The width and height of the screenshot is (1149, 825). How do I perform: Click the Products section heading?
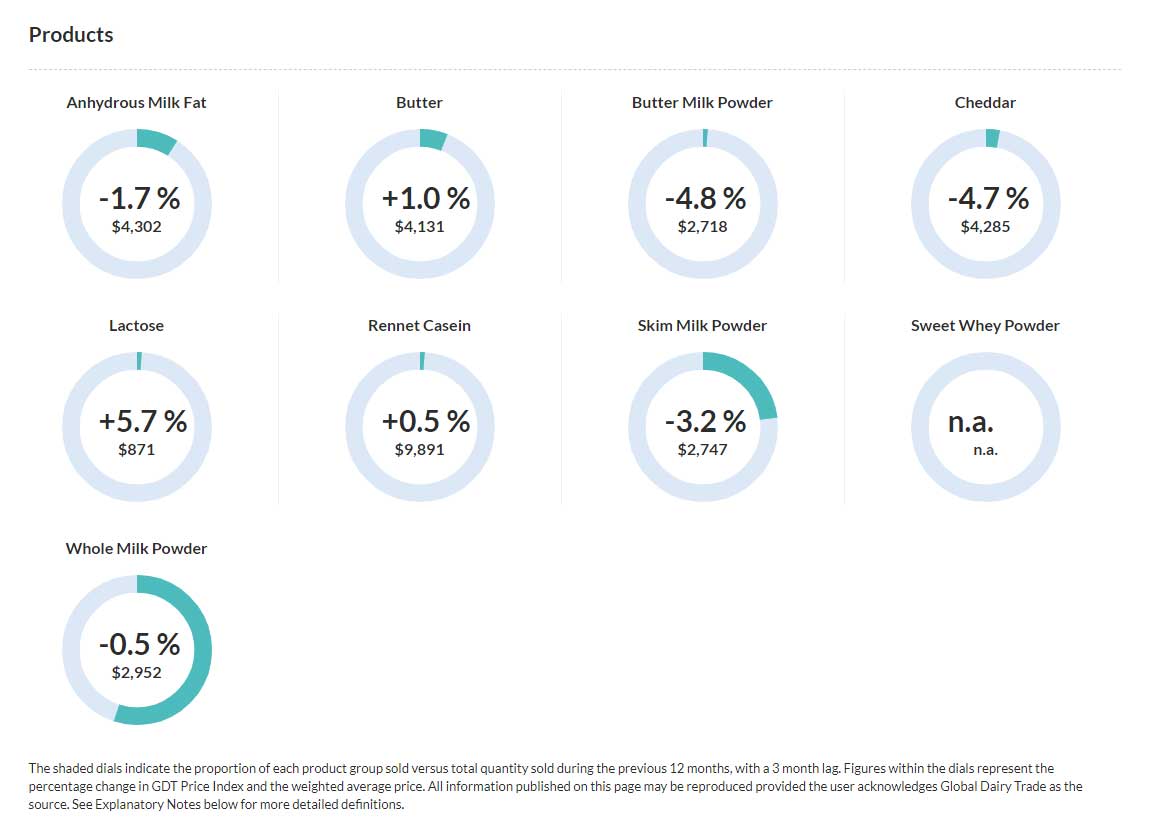click(71, 35)
